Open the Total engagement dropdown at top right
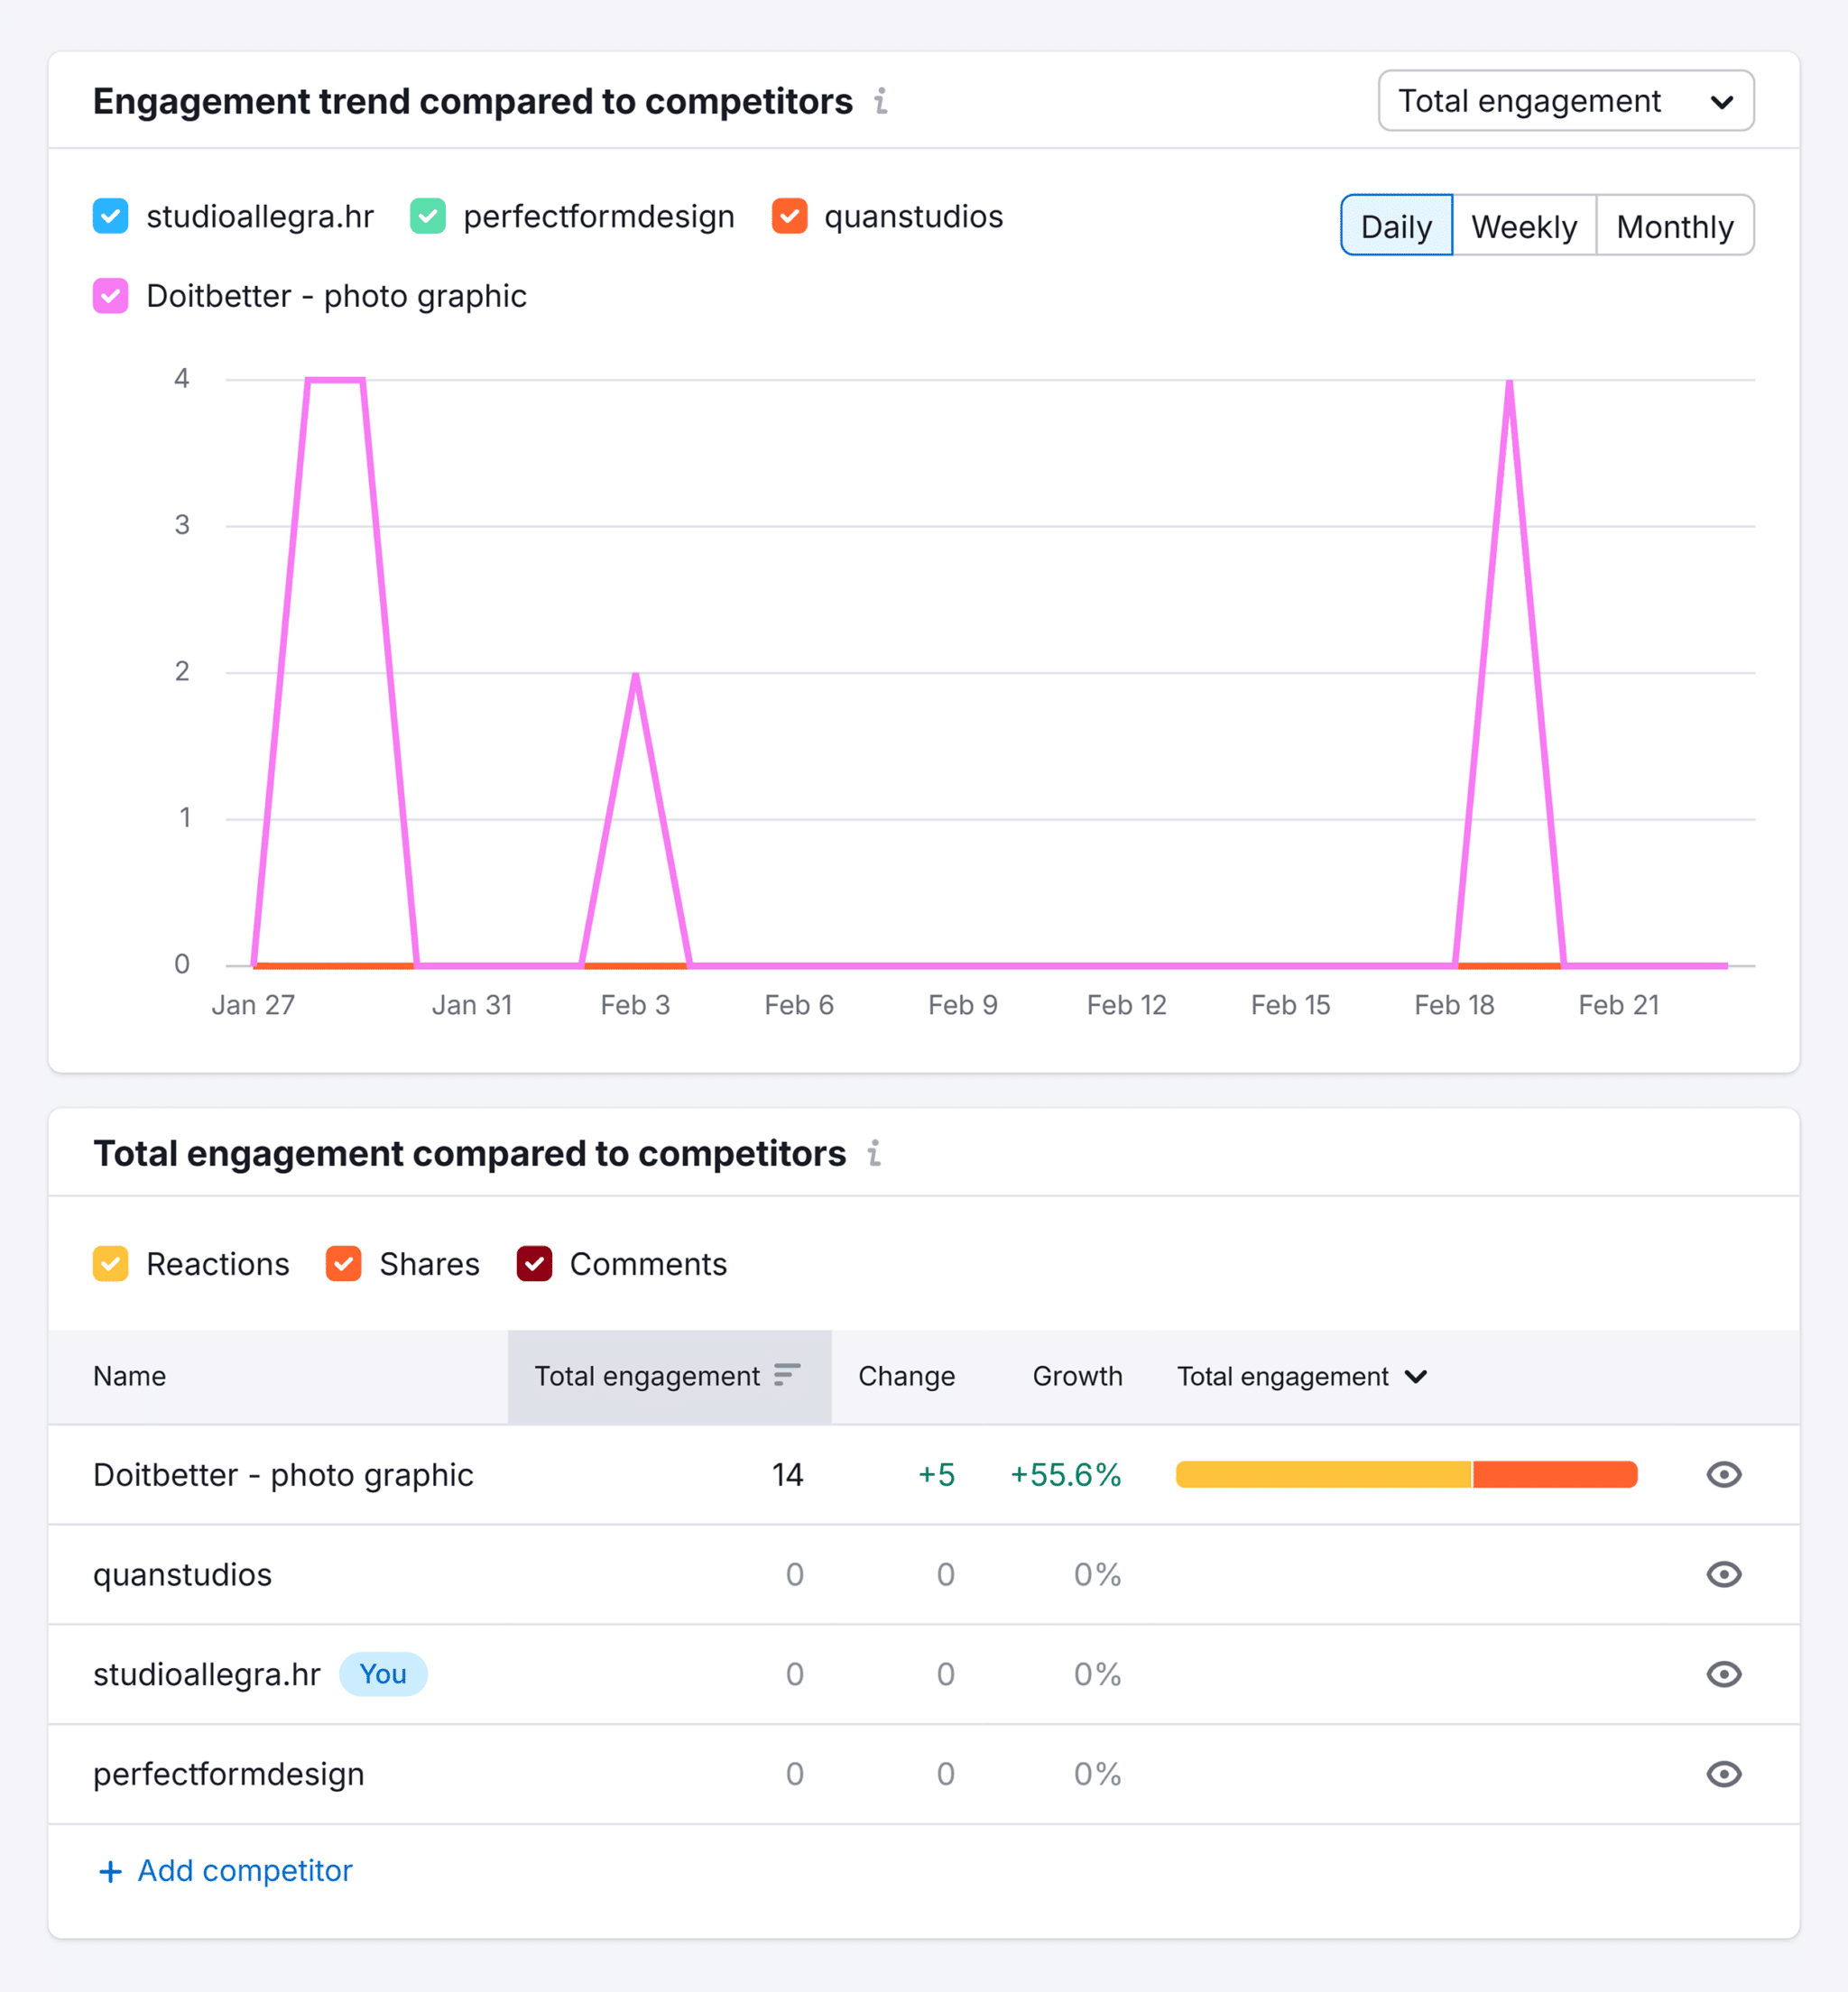Screen dimensions: 1848x1992 [x=1565, y=101]
